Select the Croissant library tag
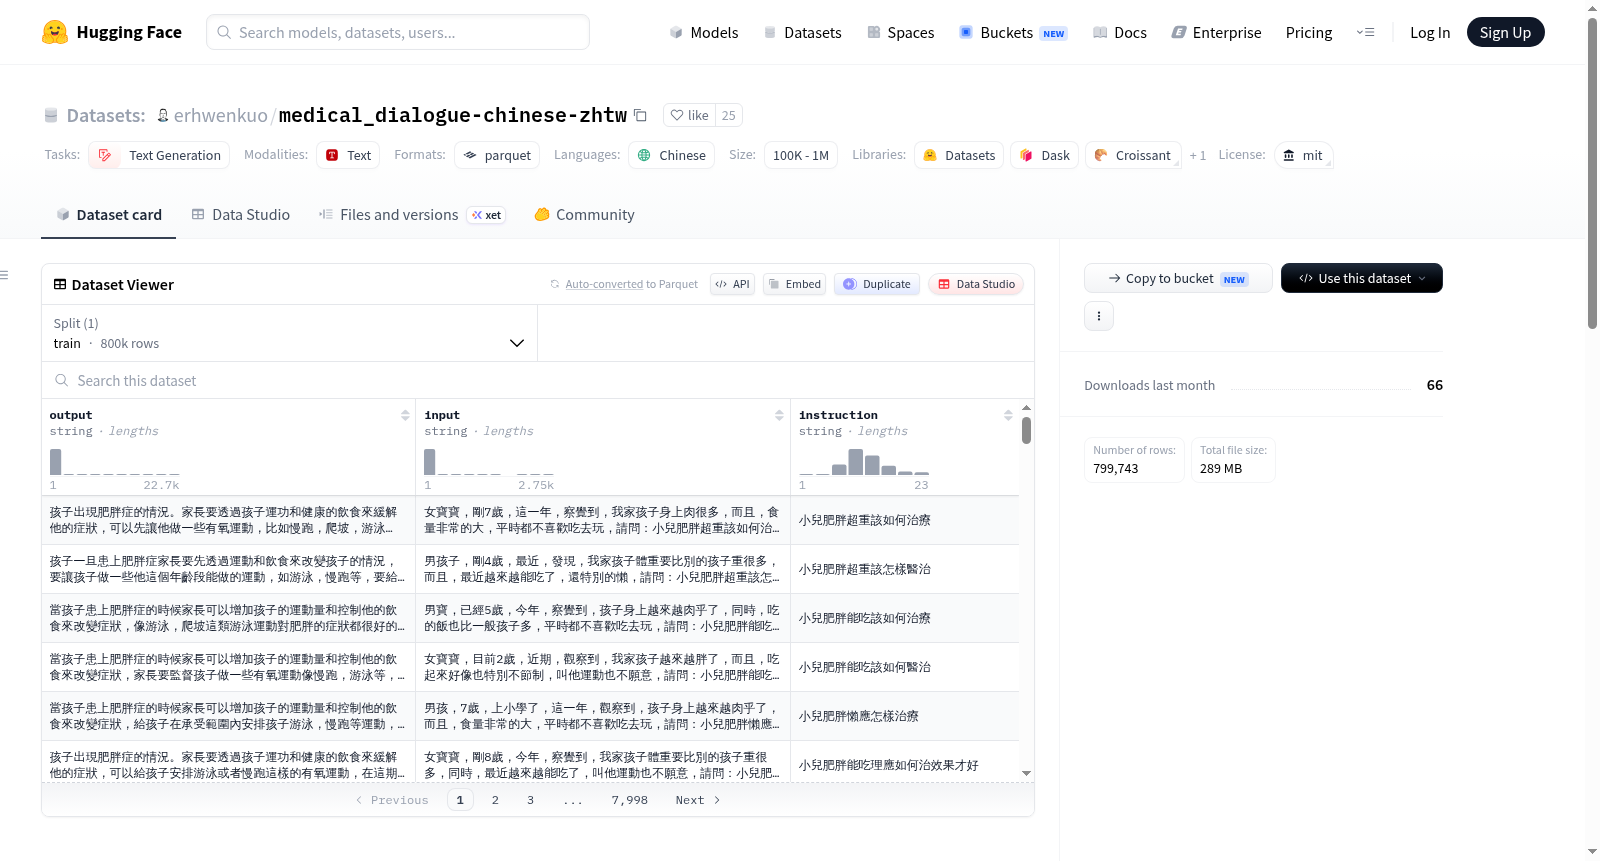1600x861 pixels. 1133,155
